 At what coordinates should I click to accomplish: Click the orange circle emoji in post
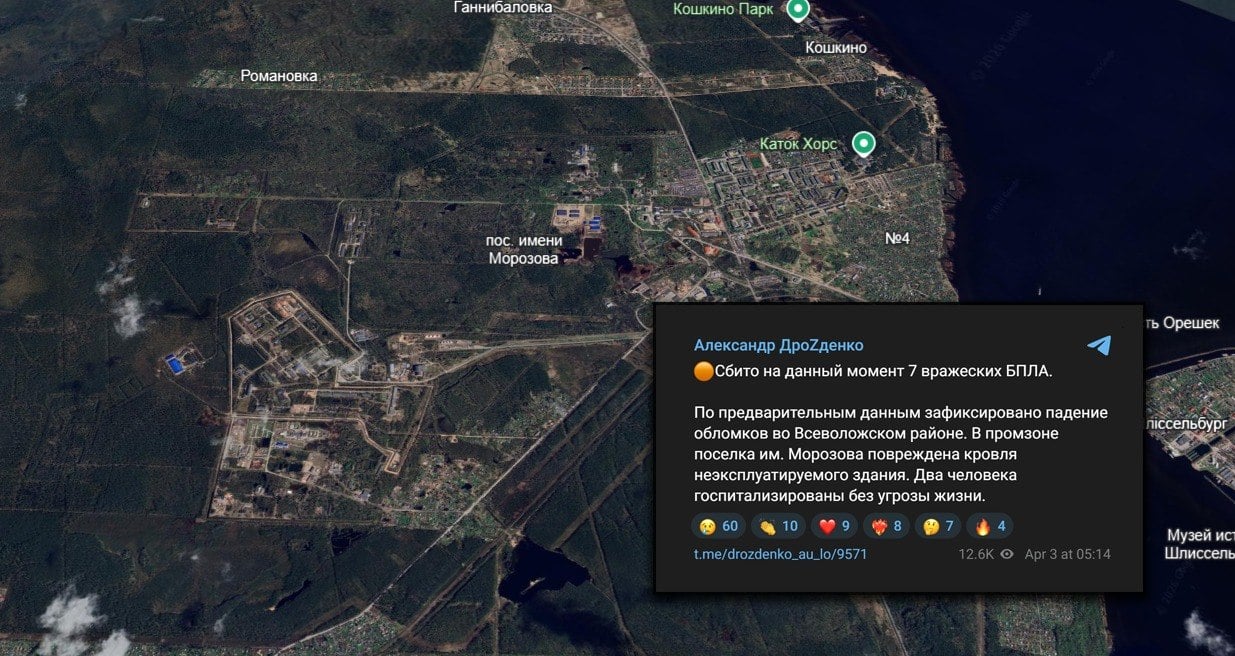(x=703, y=372)
